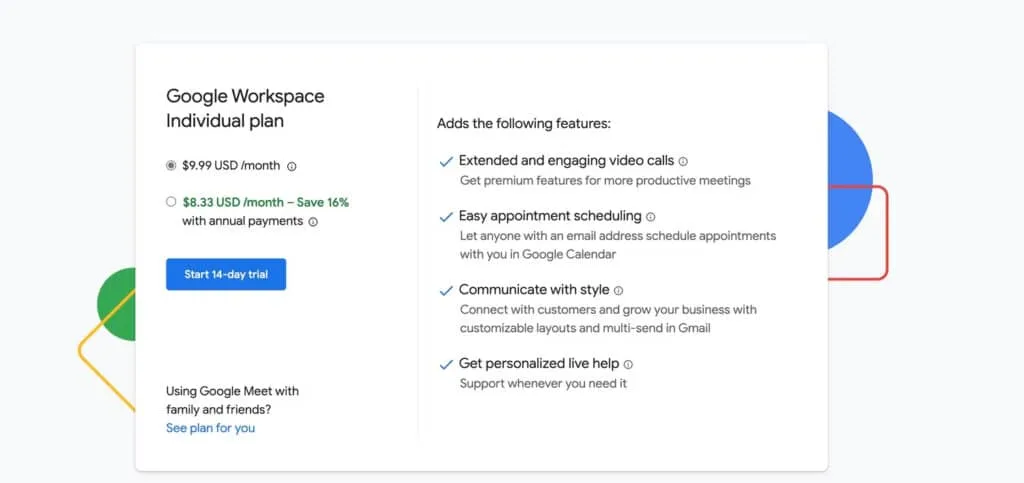The image size is (1024, 483).
Task: Click checkmark beside Extended and engaging video calls
Action: click(x=446, y=162)
